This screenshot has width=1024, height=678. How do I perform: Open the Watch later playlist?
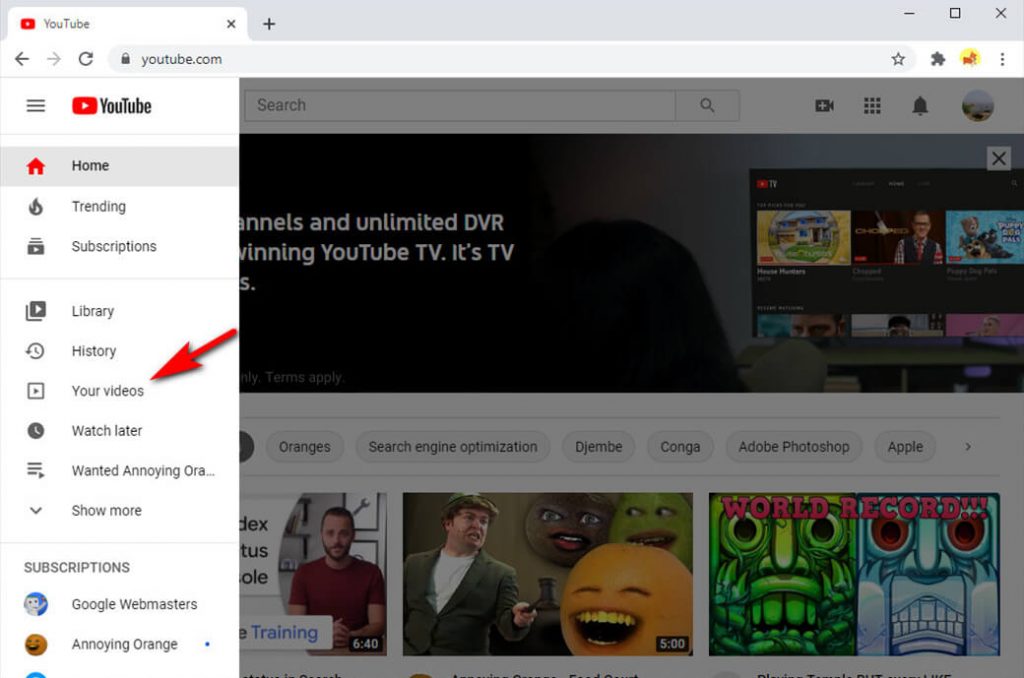pos(120,430)
